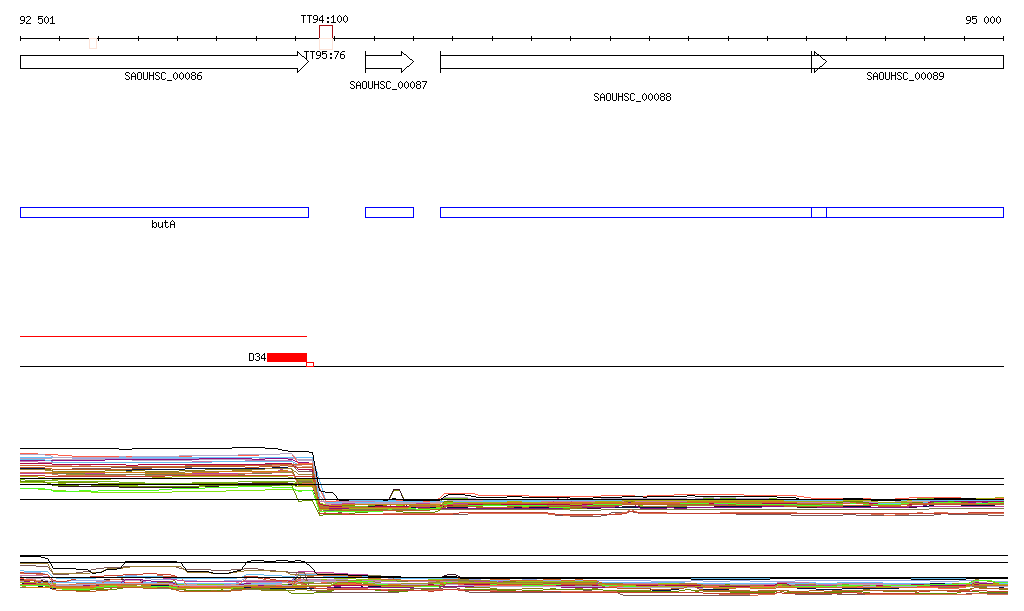Click the 92 501 start coordinate
This screenshot has width=1024, height=611.
(37, 20)
